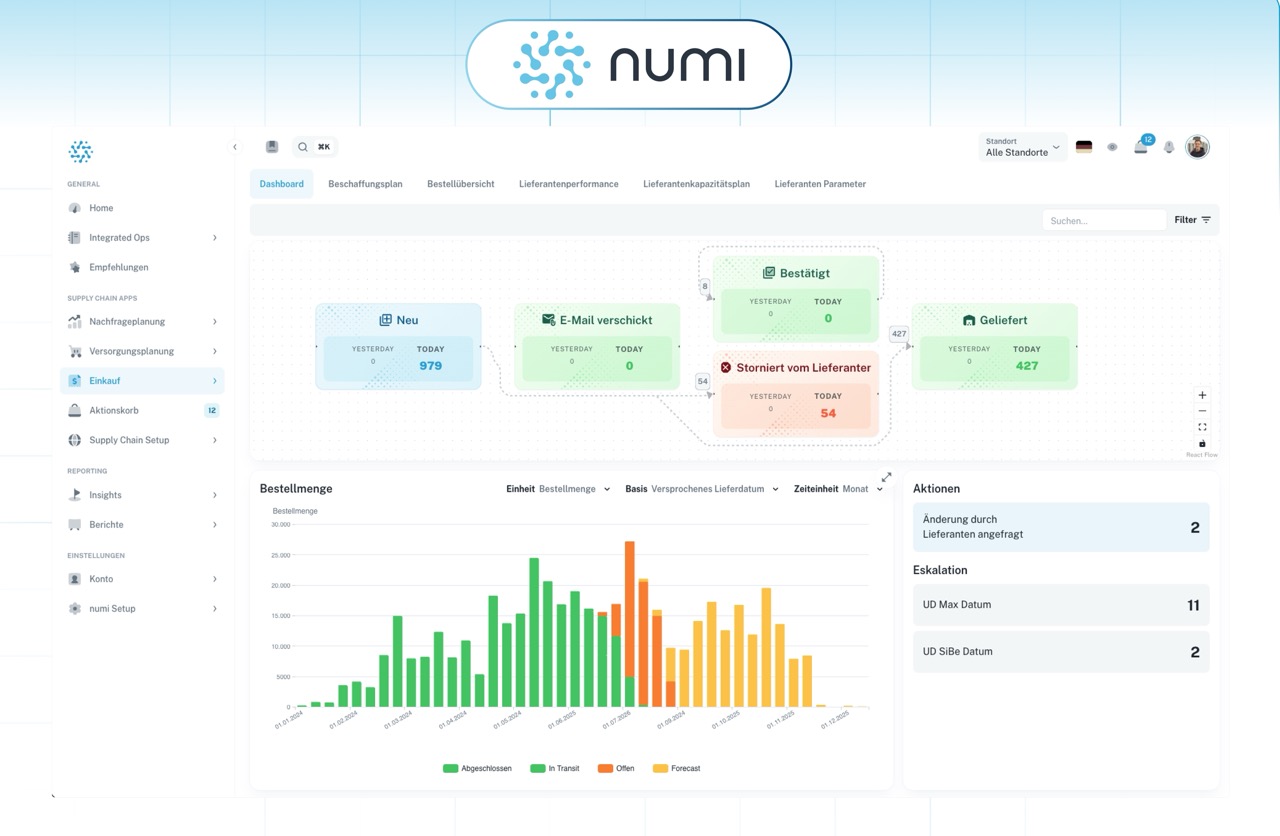Open the UD Max Datum escalation
This screenshot has width=1280, height=836.
click(x=1061, y=605)
